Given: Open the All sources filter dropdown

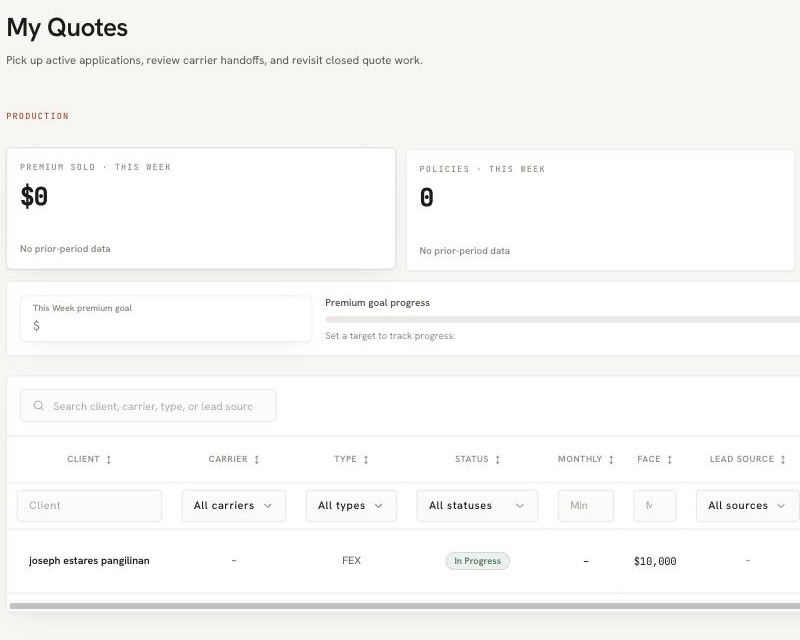Looking at the screenshot, I should coord(747,505).
